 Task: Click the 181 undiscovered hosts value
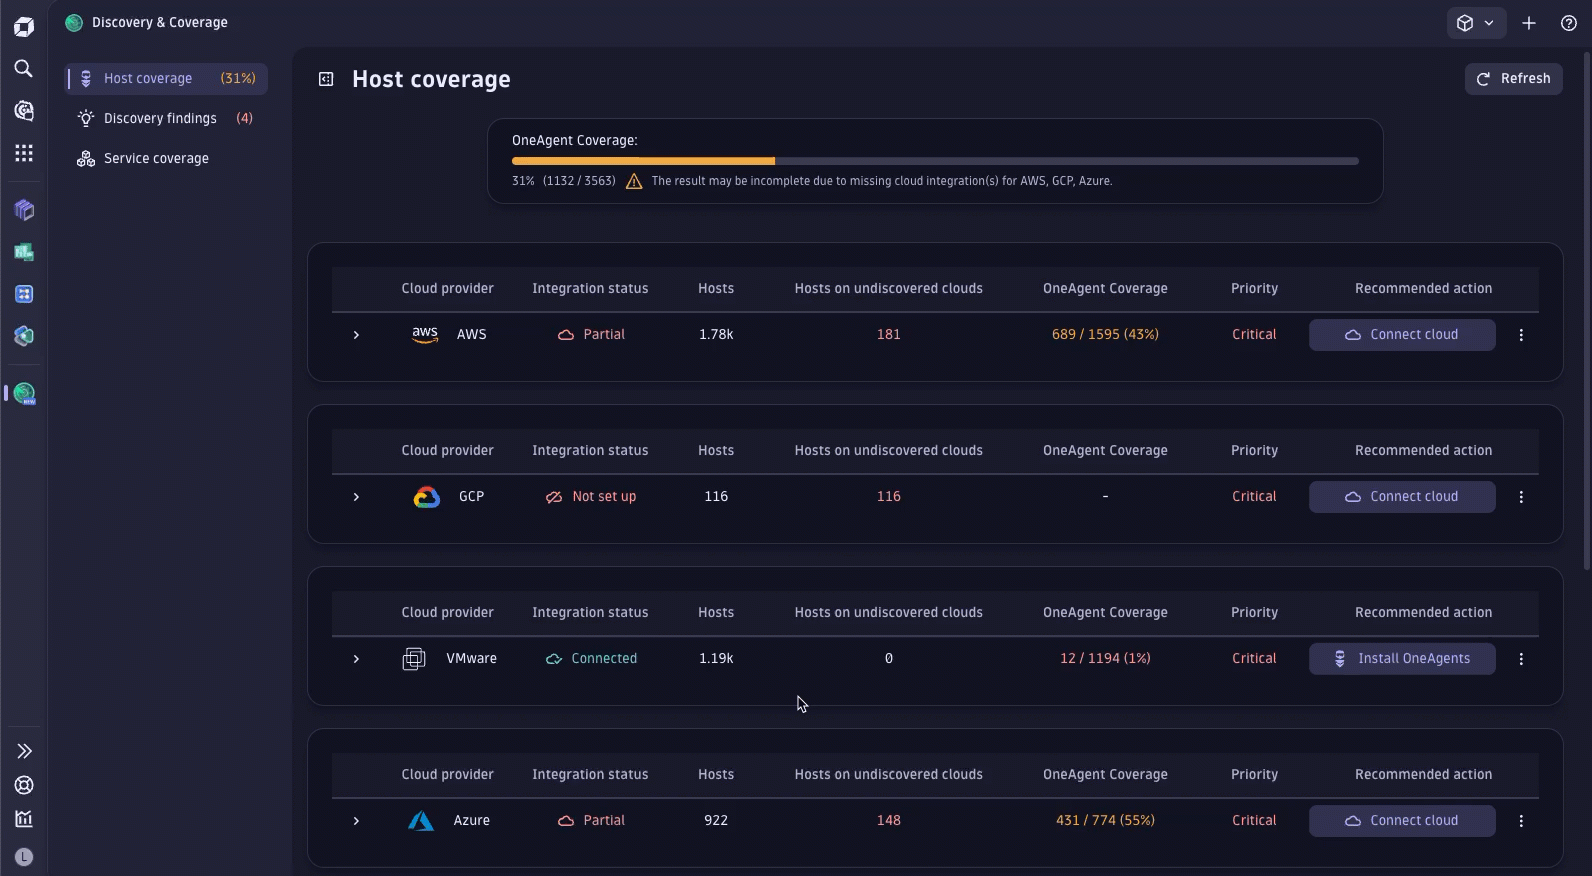tap(889, 335)
